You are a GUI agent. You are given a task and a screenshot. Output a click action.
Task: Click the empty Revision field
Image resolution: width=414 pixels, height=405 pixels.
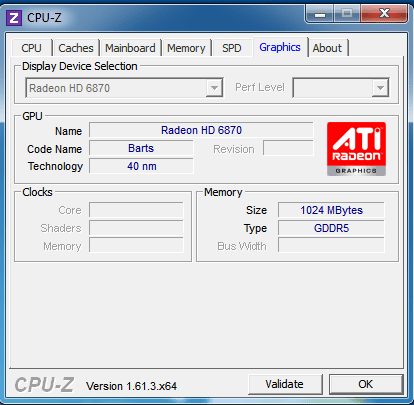pyautogui.click(x=288, y=148)
